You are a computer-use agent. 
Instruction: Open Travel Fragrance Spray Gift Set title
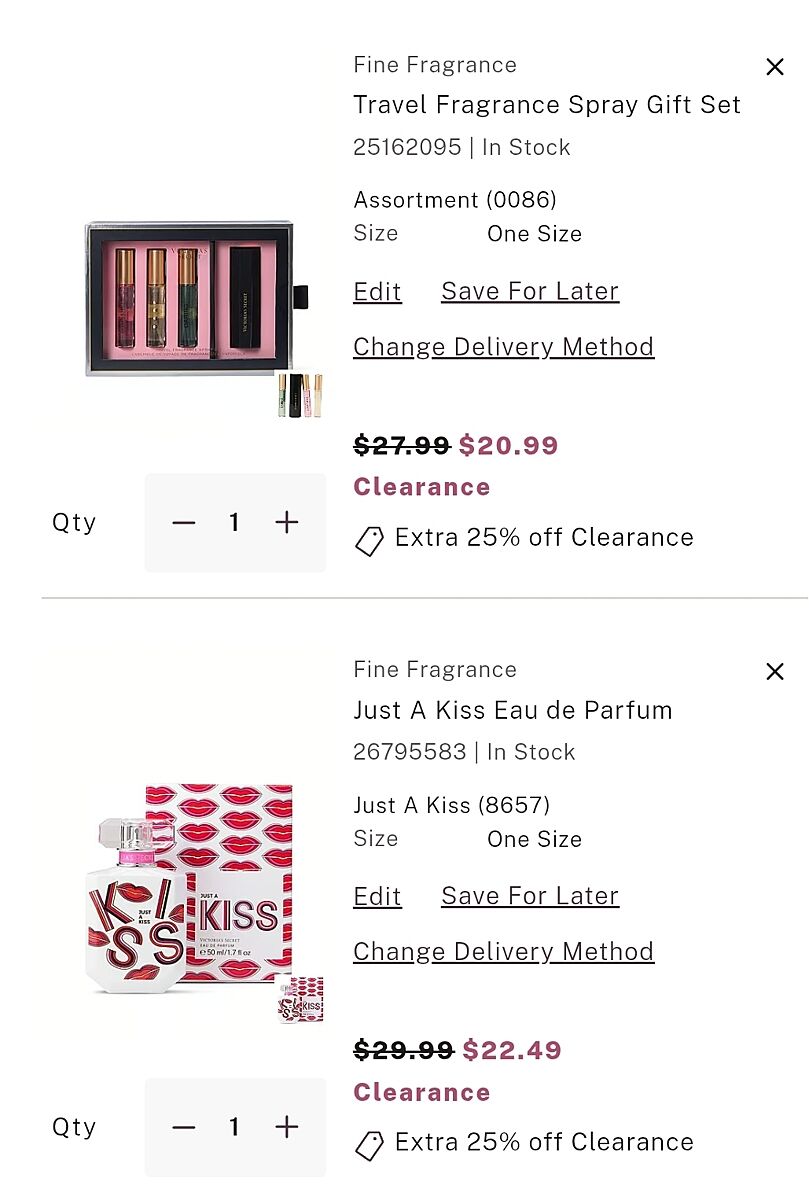point(547,105)
